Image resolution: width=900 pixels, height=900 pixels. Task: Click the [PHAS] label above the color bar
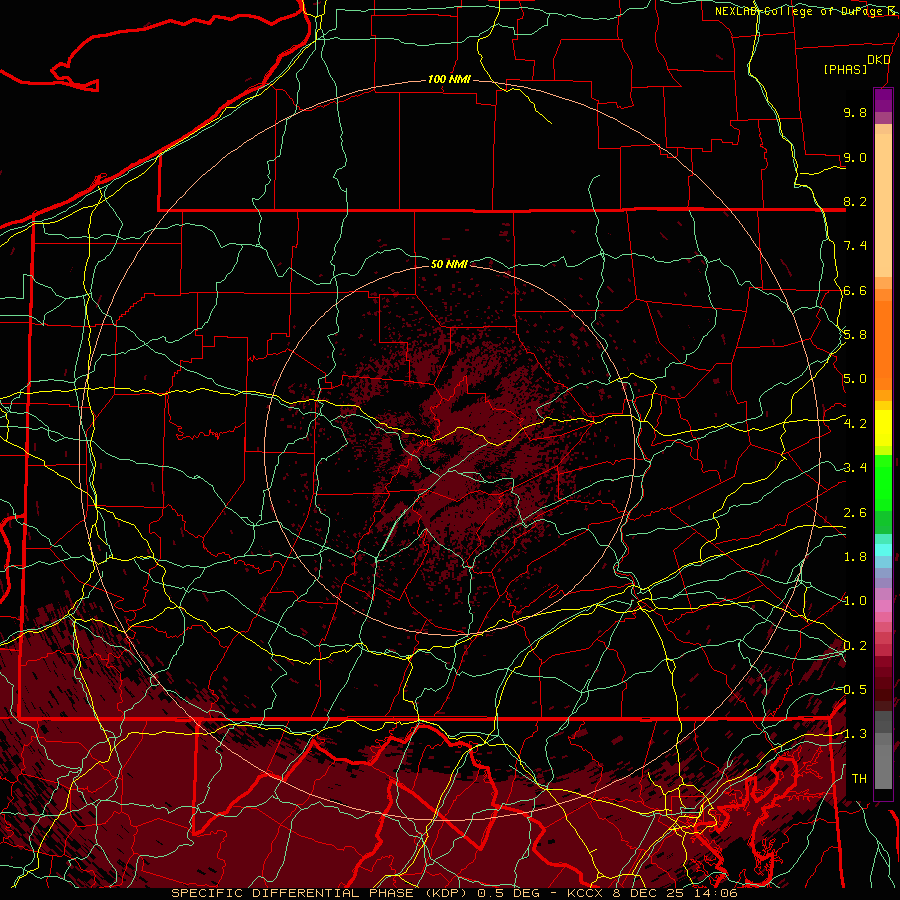click(844, 69)
